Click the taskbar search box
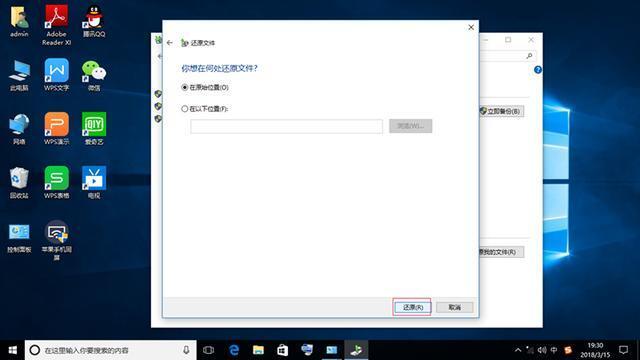 click(111, 350)
